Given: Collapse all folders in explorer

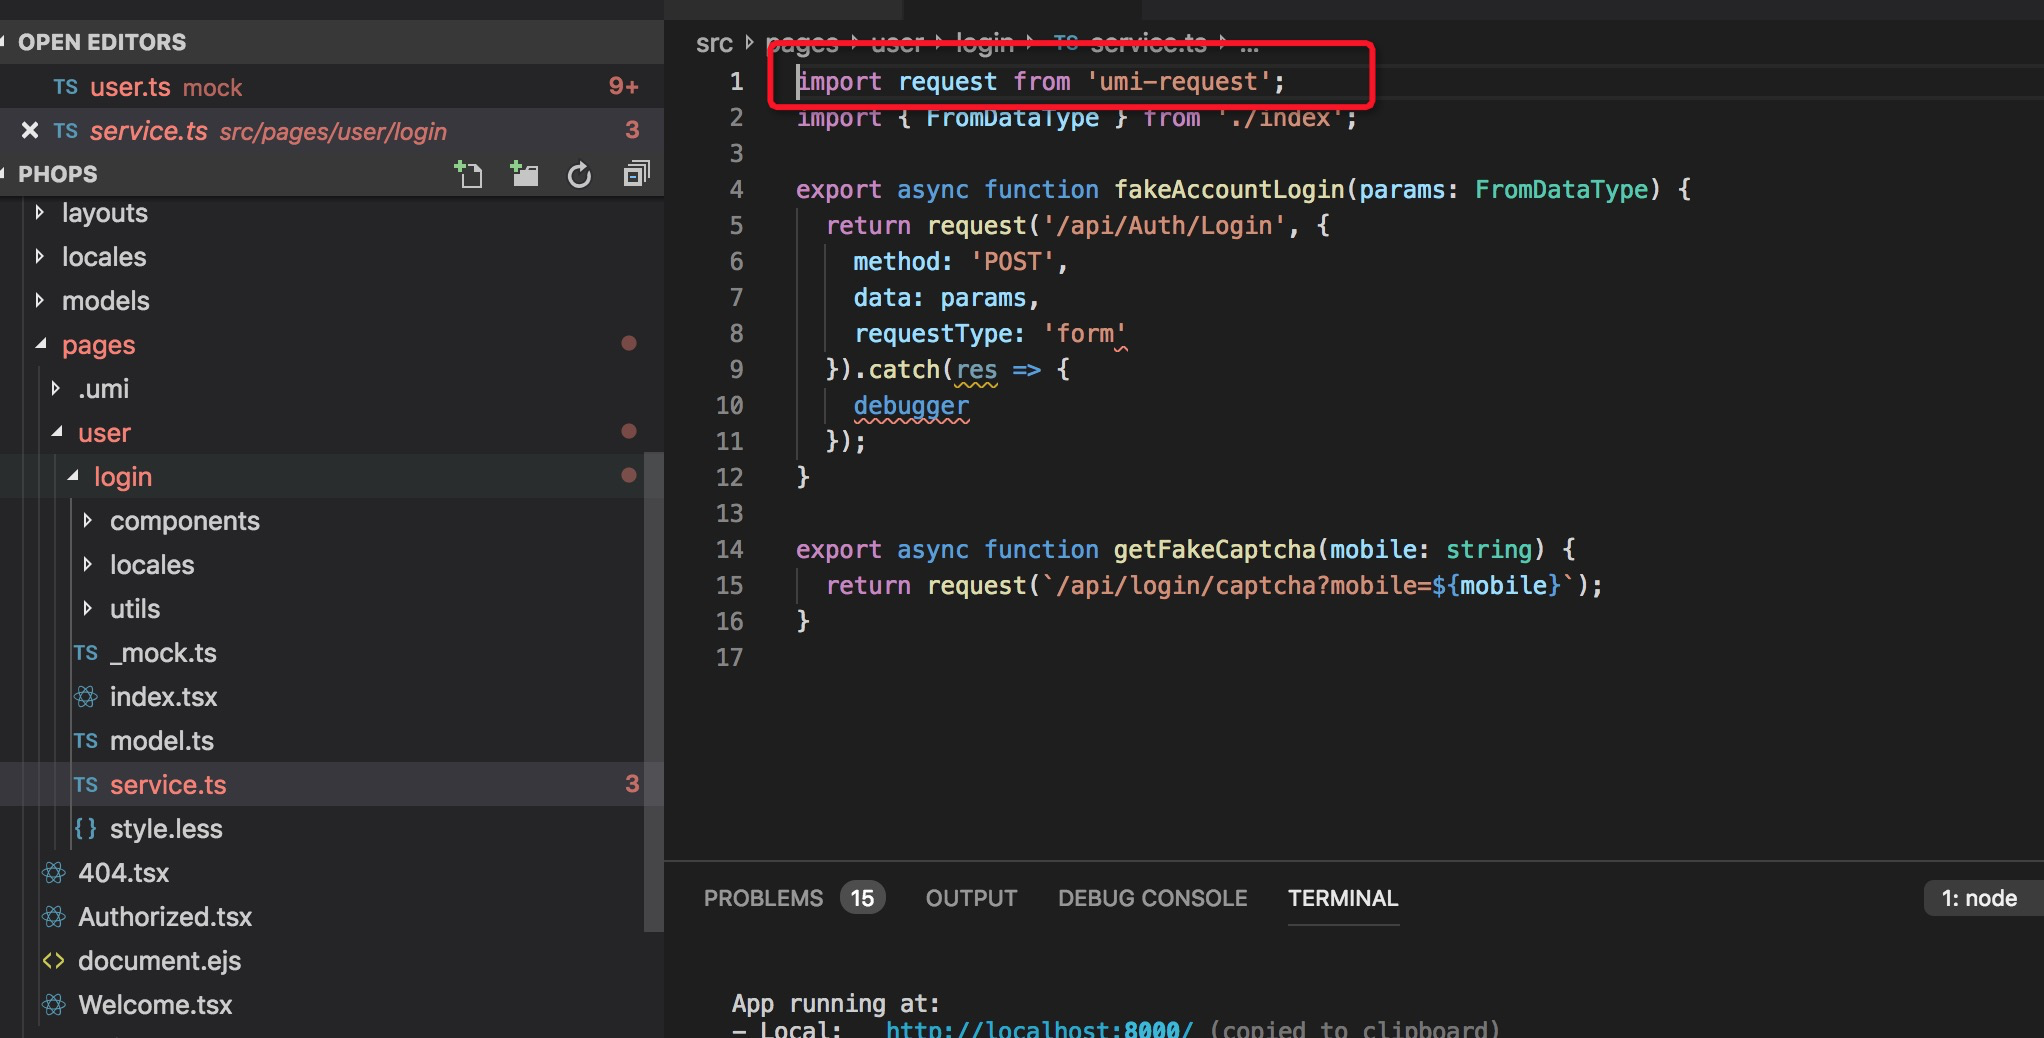Looking at the screenshot, I should [x=636, y=174].
